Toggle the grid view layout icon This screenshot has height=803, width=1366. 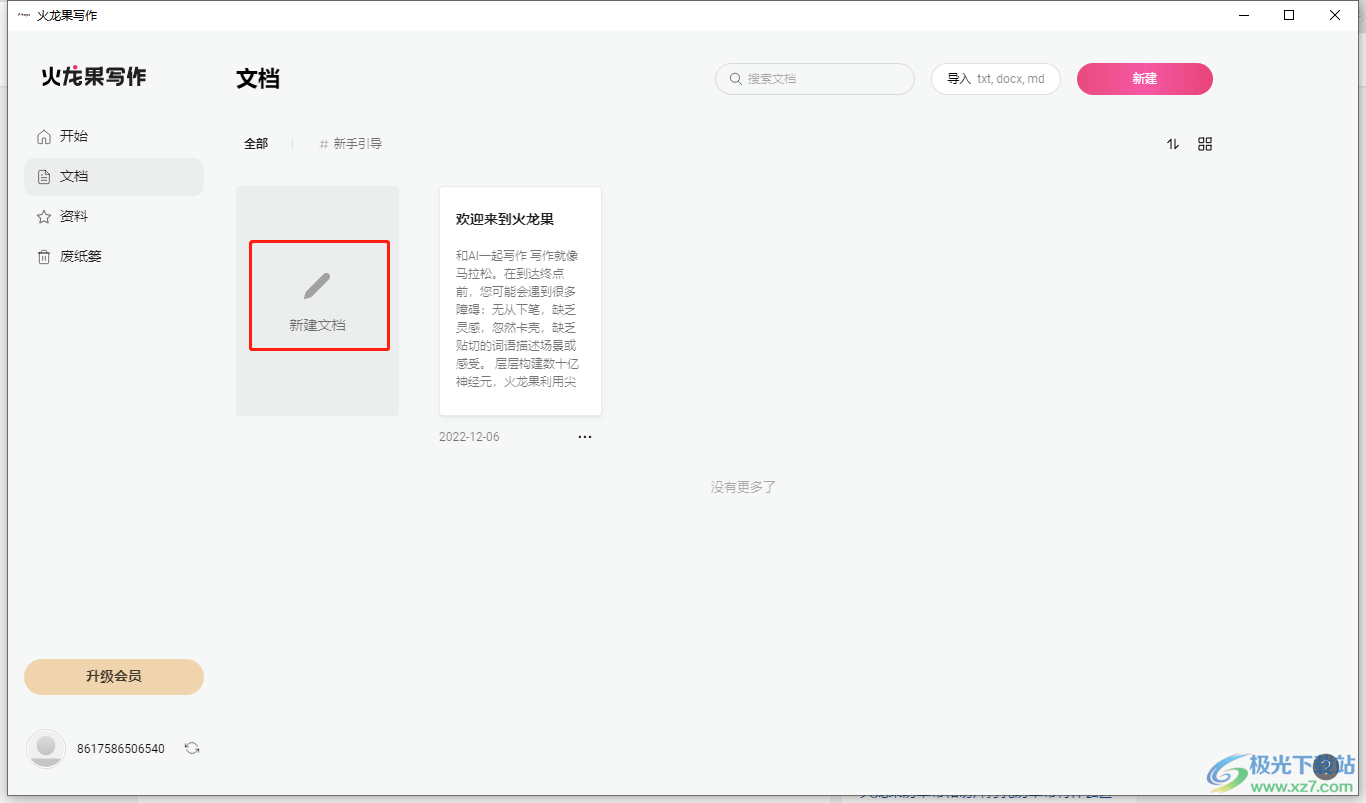tap(1205, 144)
